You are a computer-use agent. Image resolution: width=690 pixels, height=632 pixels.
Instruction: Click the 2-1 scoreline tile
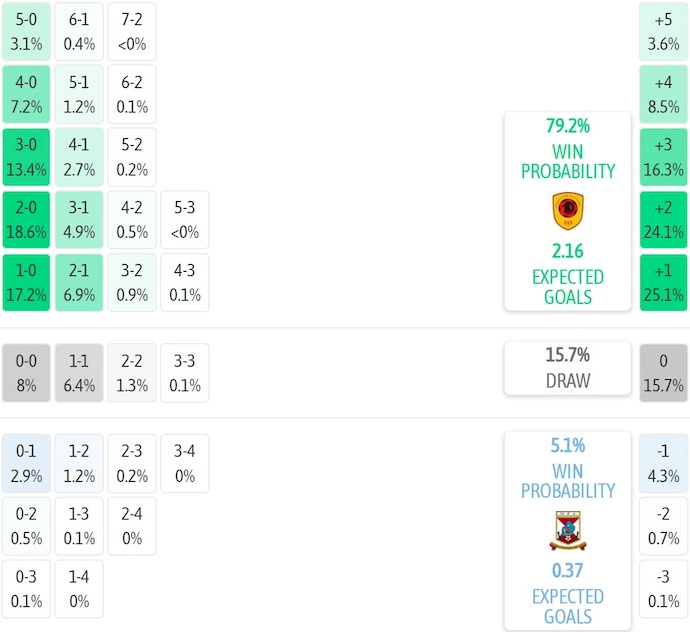(79, 283)
